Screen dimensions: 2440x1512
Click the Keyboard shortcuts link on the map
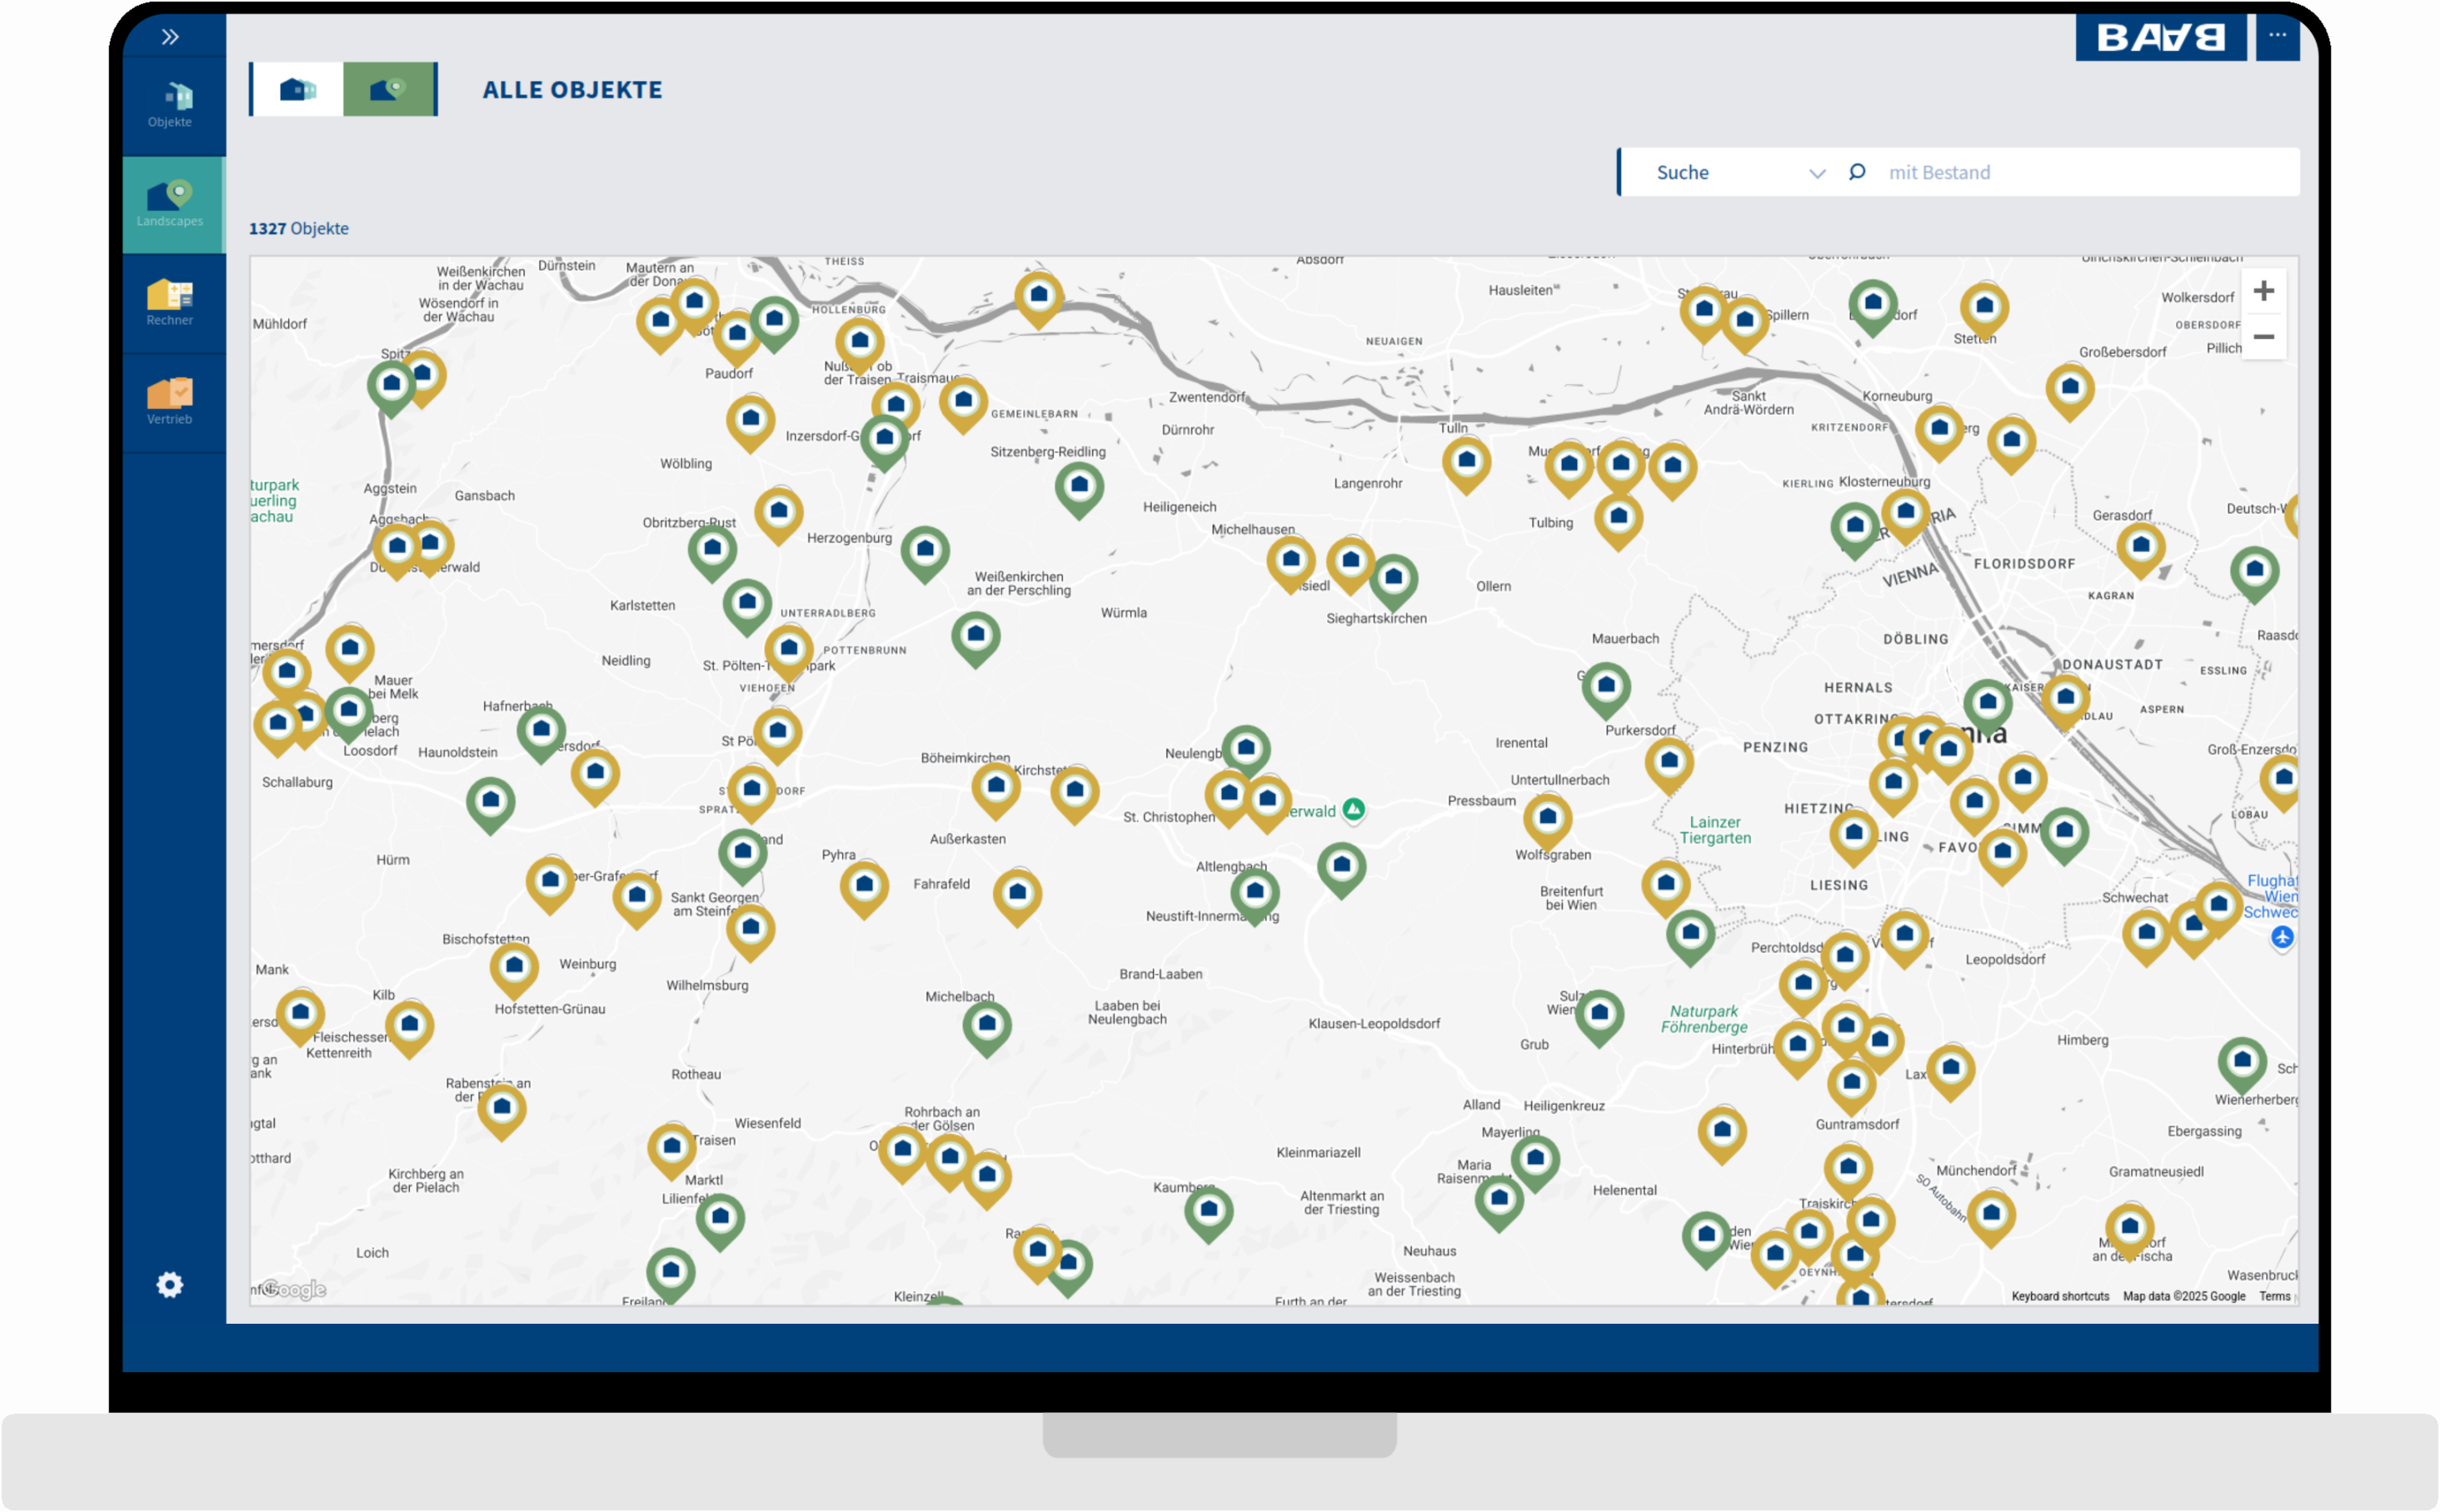point(2059,1295)
